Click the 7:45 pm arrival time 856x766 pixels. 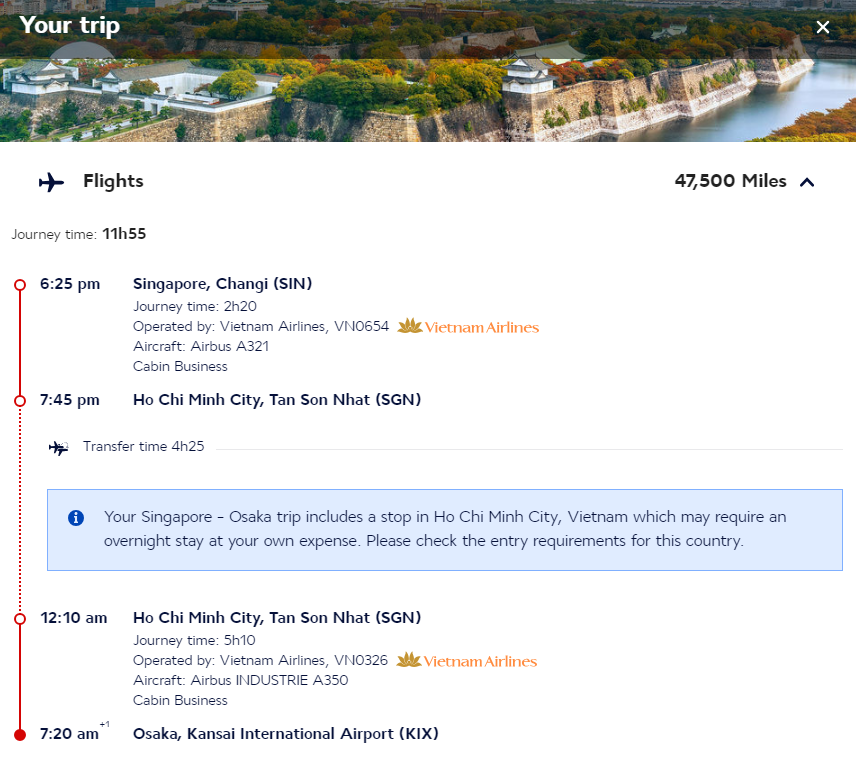(x=70, y=400)
